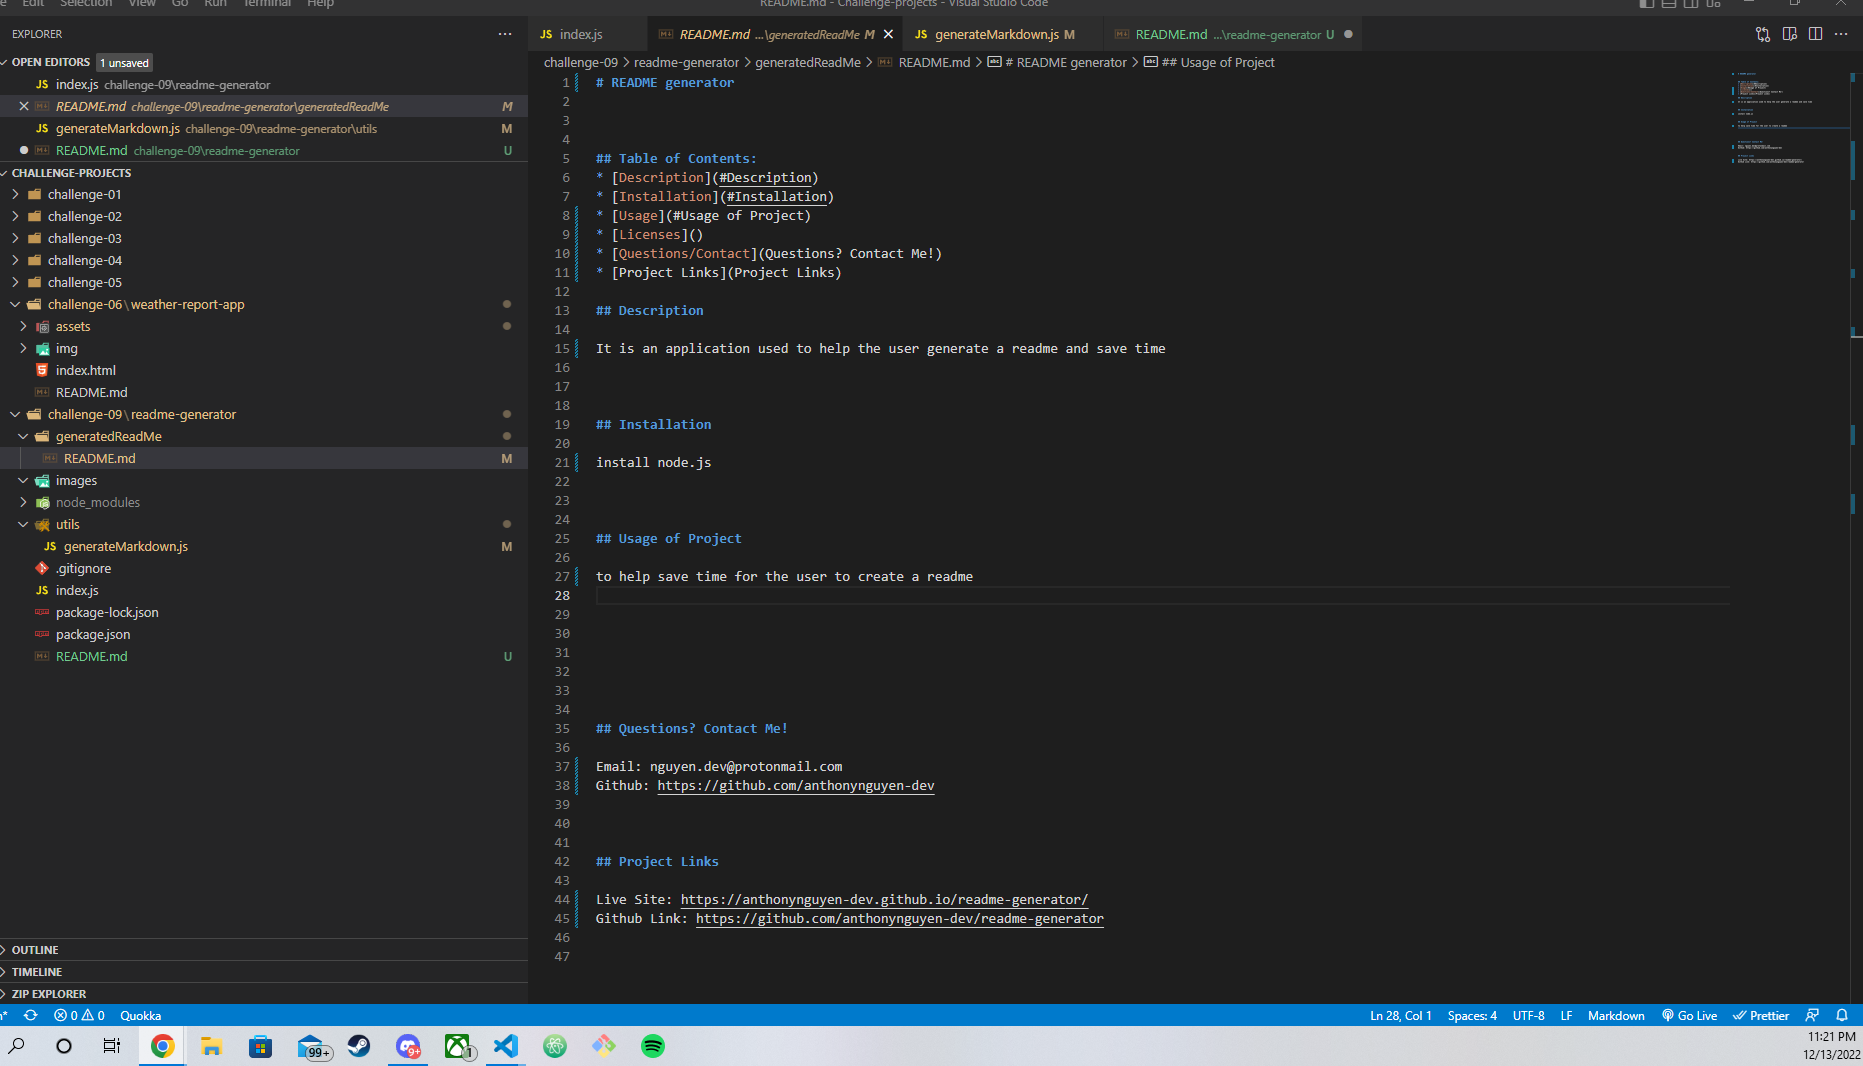Image resolution: width=1863 pixels, height=1066 pixels.
Task: Open the Terminal menu
Action: (x=266, y=4)
